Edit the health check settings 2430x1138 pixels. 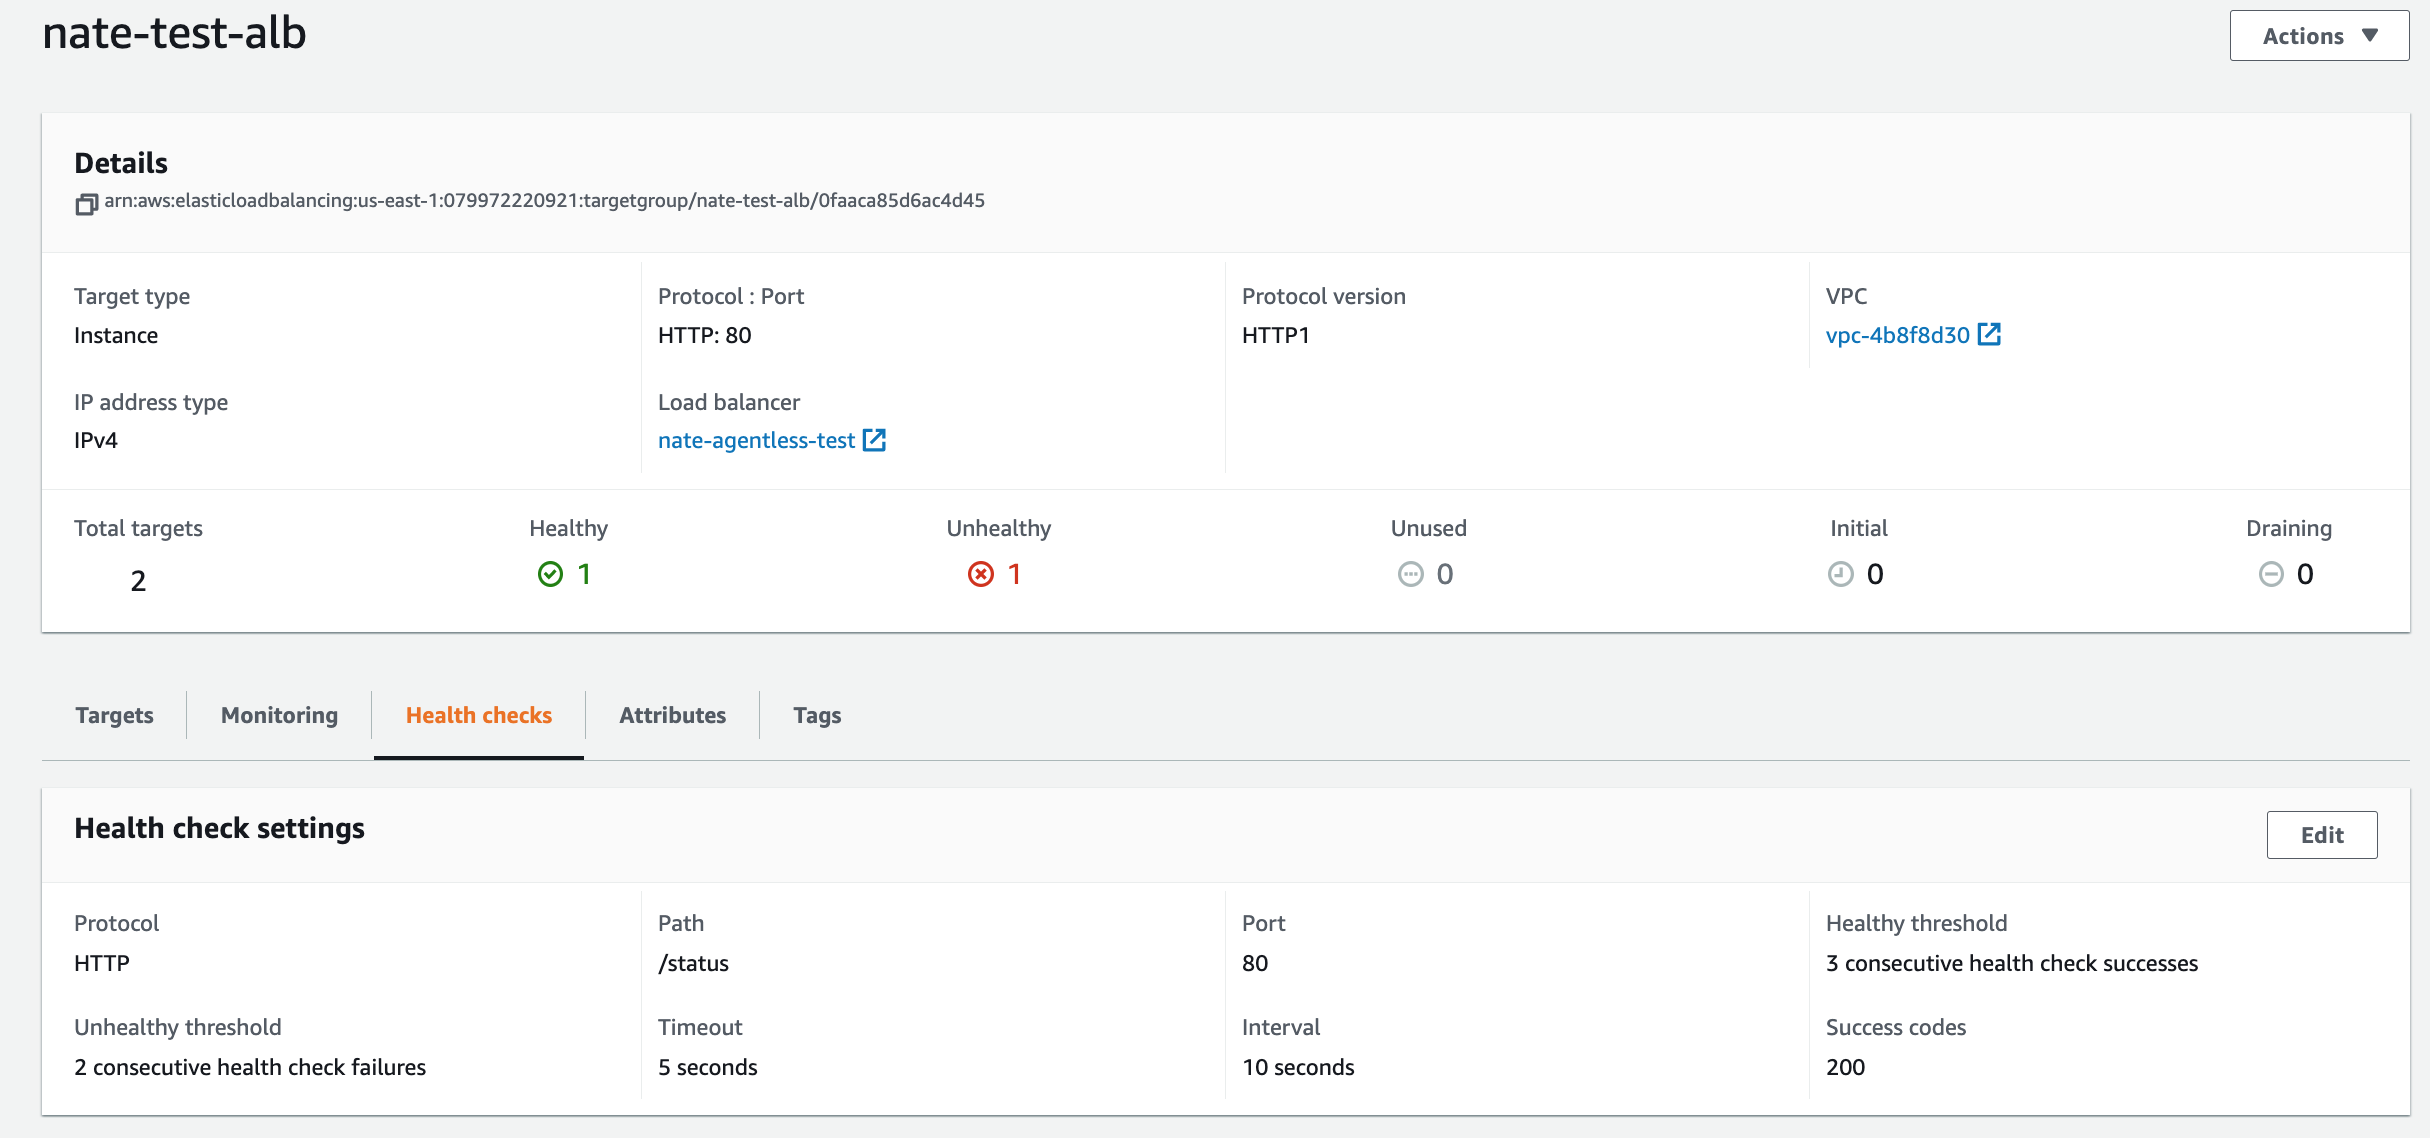coord(2322,835)
